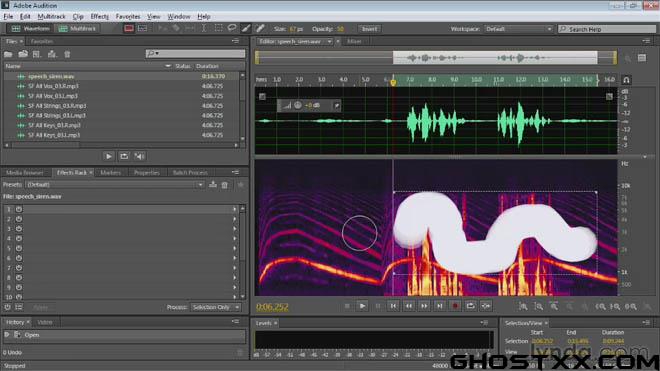Show the spectral frequency display
The image size is (660, 371).
(x=129, y=29)
